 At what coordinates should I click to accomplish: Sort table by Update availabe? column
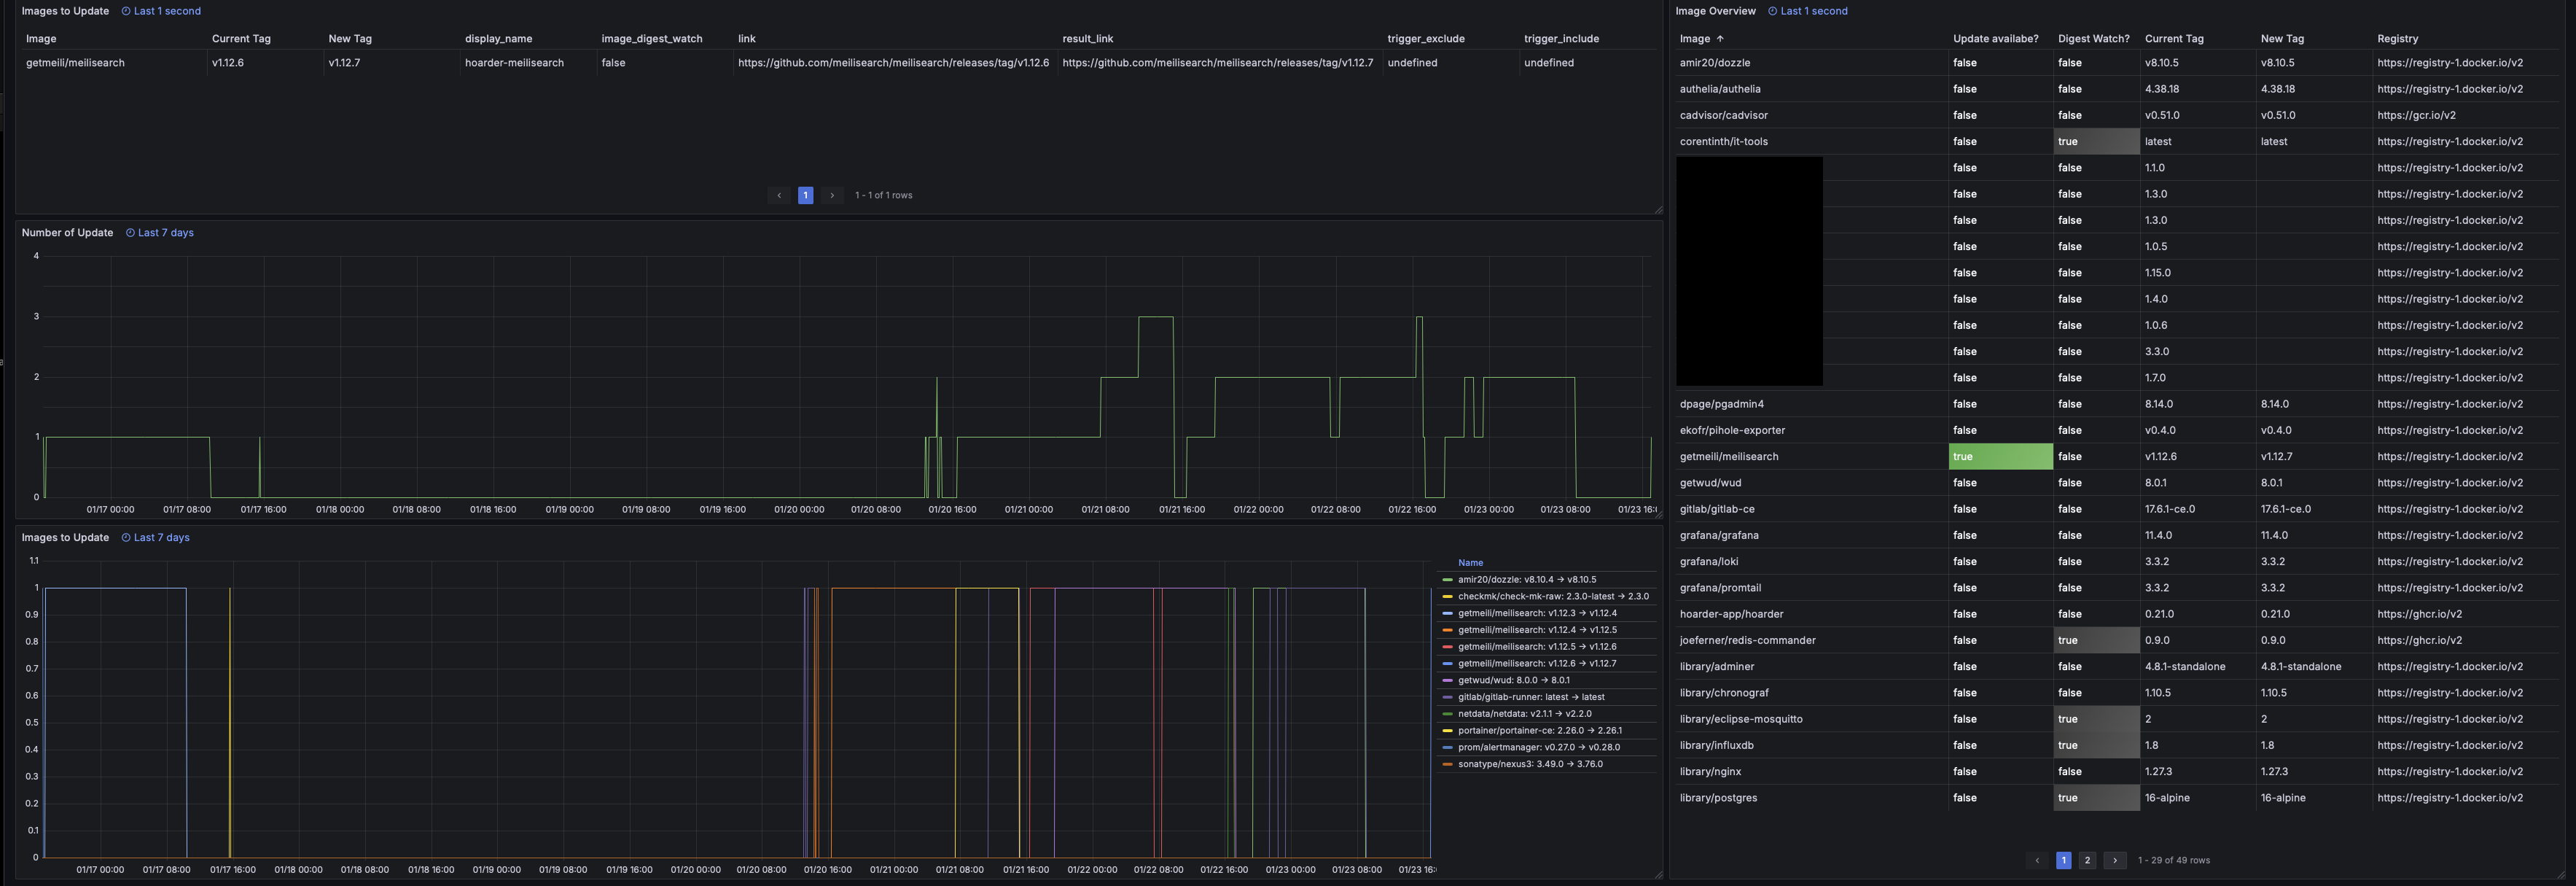pos(1995,39)
